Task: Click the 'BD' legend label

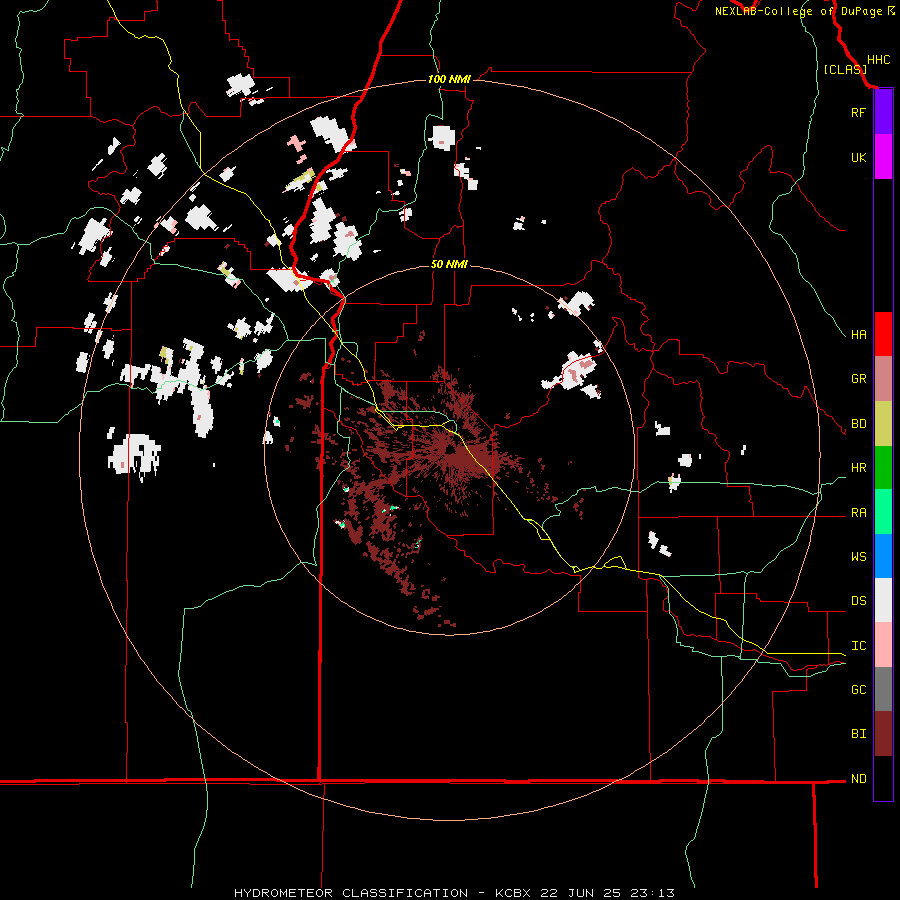Action: coord(858,424)
